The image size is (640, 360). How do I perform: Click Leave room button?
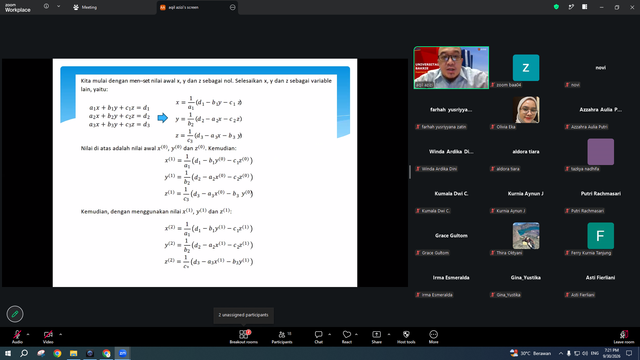(x=624, y=337)
